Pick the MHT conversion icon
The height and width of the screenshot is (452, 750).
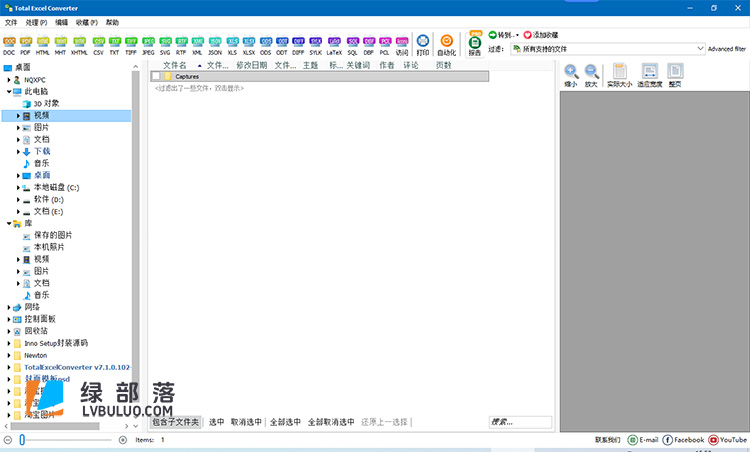tap(60, 45)
